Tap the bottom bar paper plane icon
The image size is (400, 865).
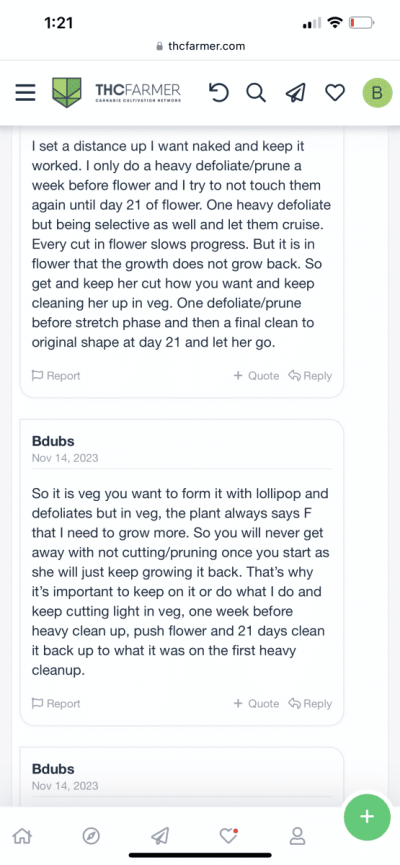[x=159, y=836]
